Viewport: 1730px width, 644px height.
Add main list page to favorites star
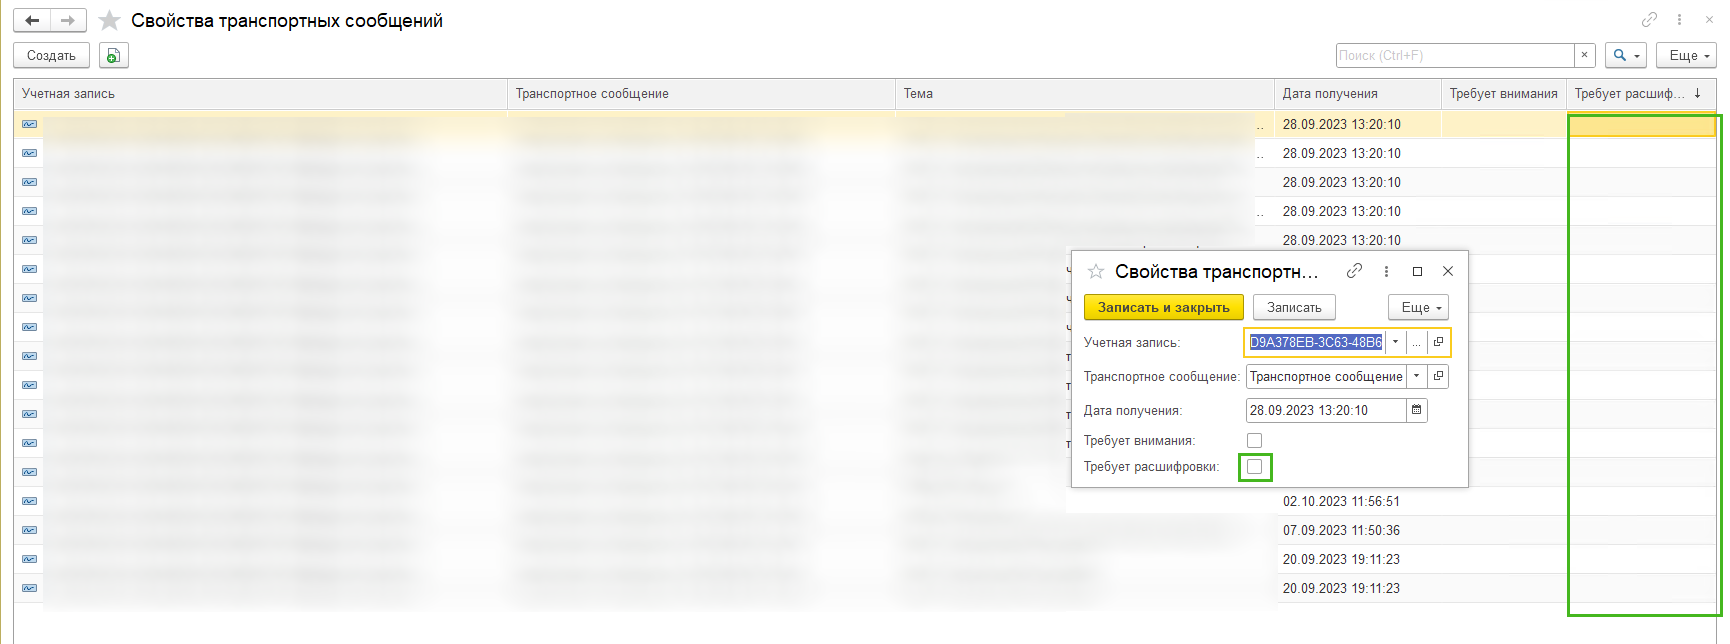110,20
